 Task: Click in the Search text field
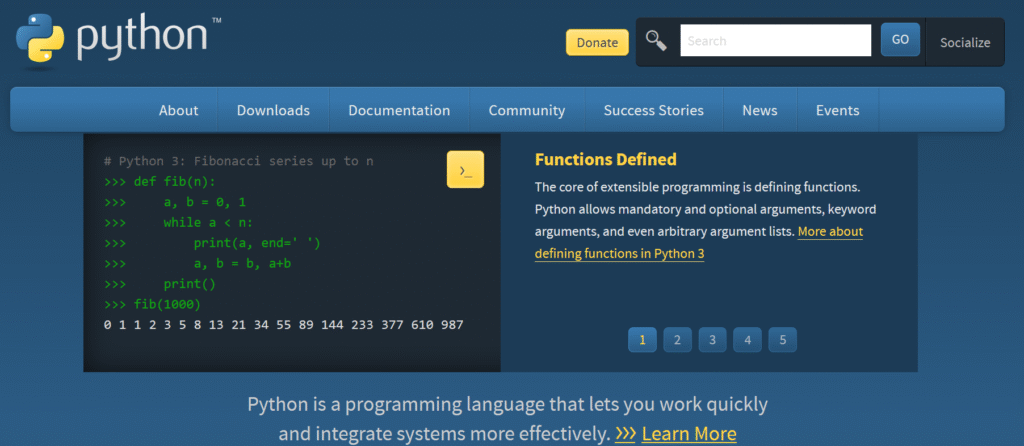(x=775, y=41)
